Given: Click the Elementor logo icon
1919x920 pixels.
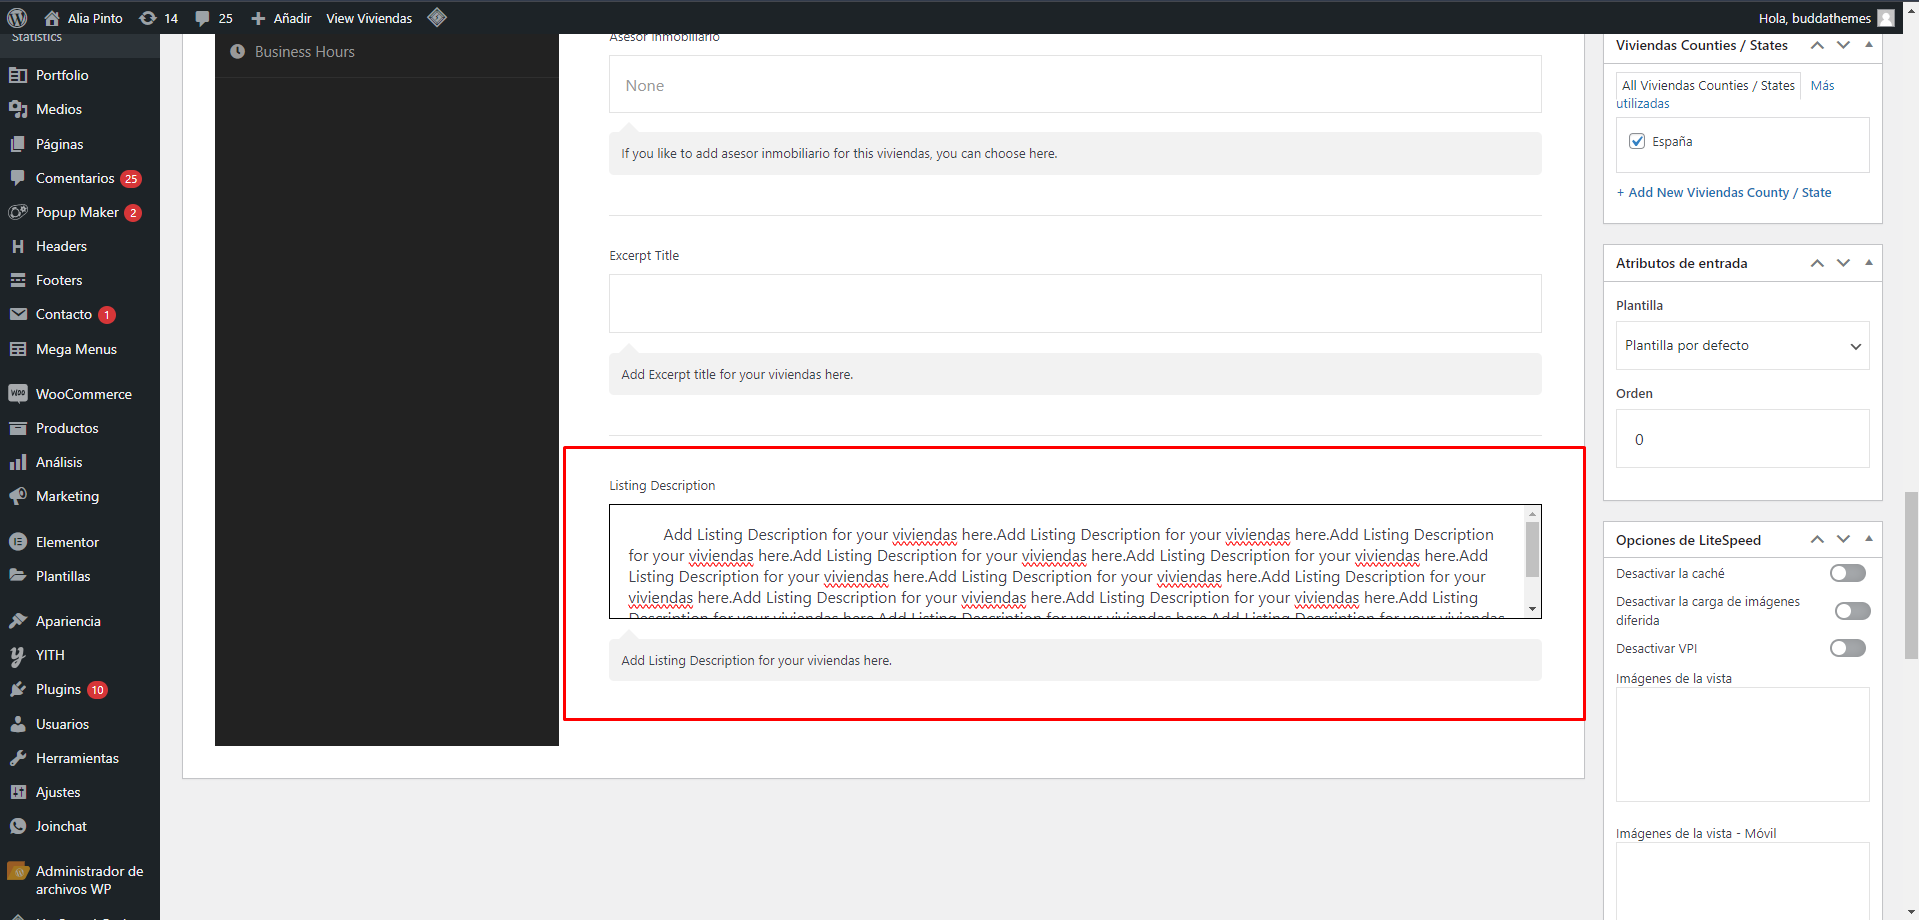Looking at the screenshot, I should [x=18, y=542].
